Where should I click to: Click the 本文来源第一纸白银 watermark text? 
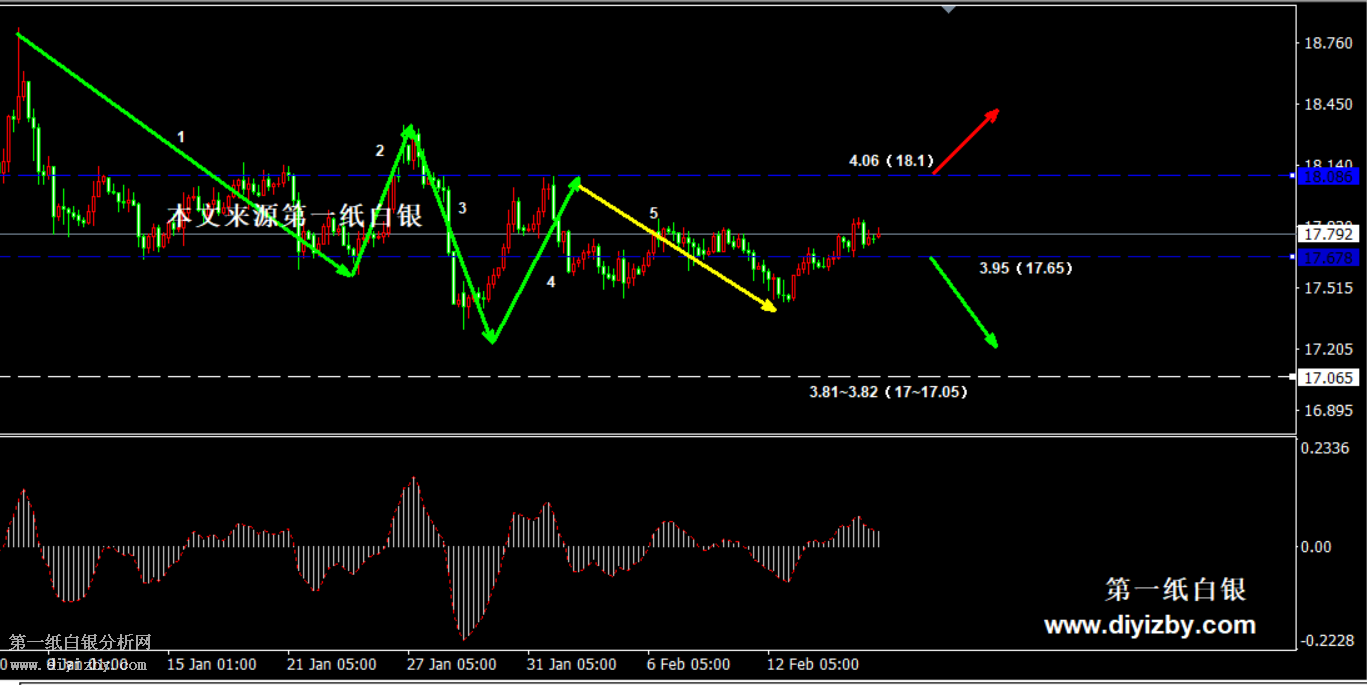point(294,215)
